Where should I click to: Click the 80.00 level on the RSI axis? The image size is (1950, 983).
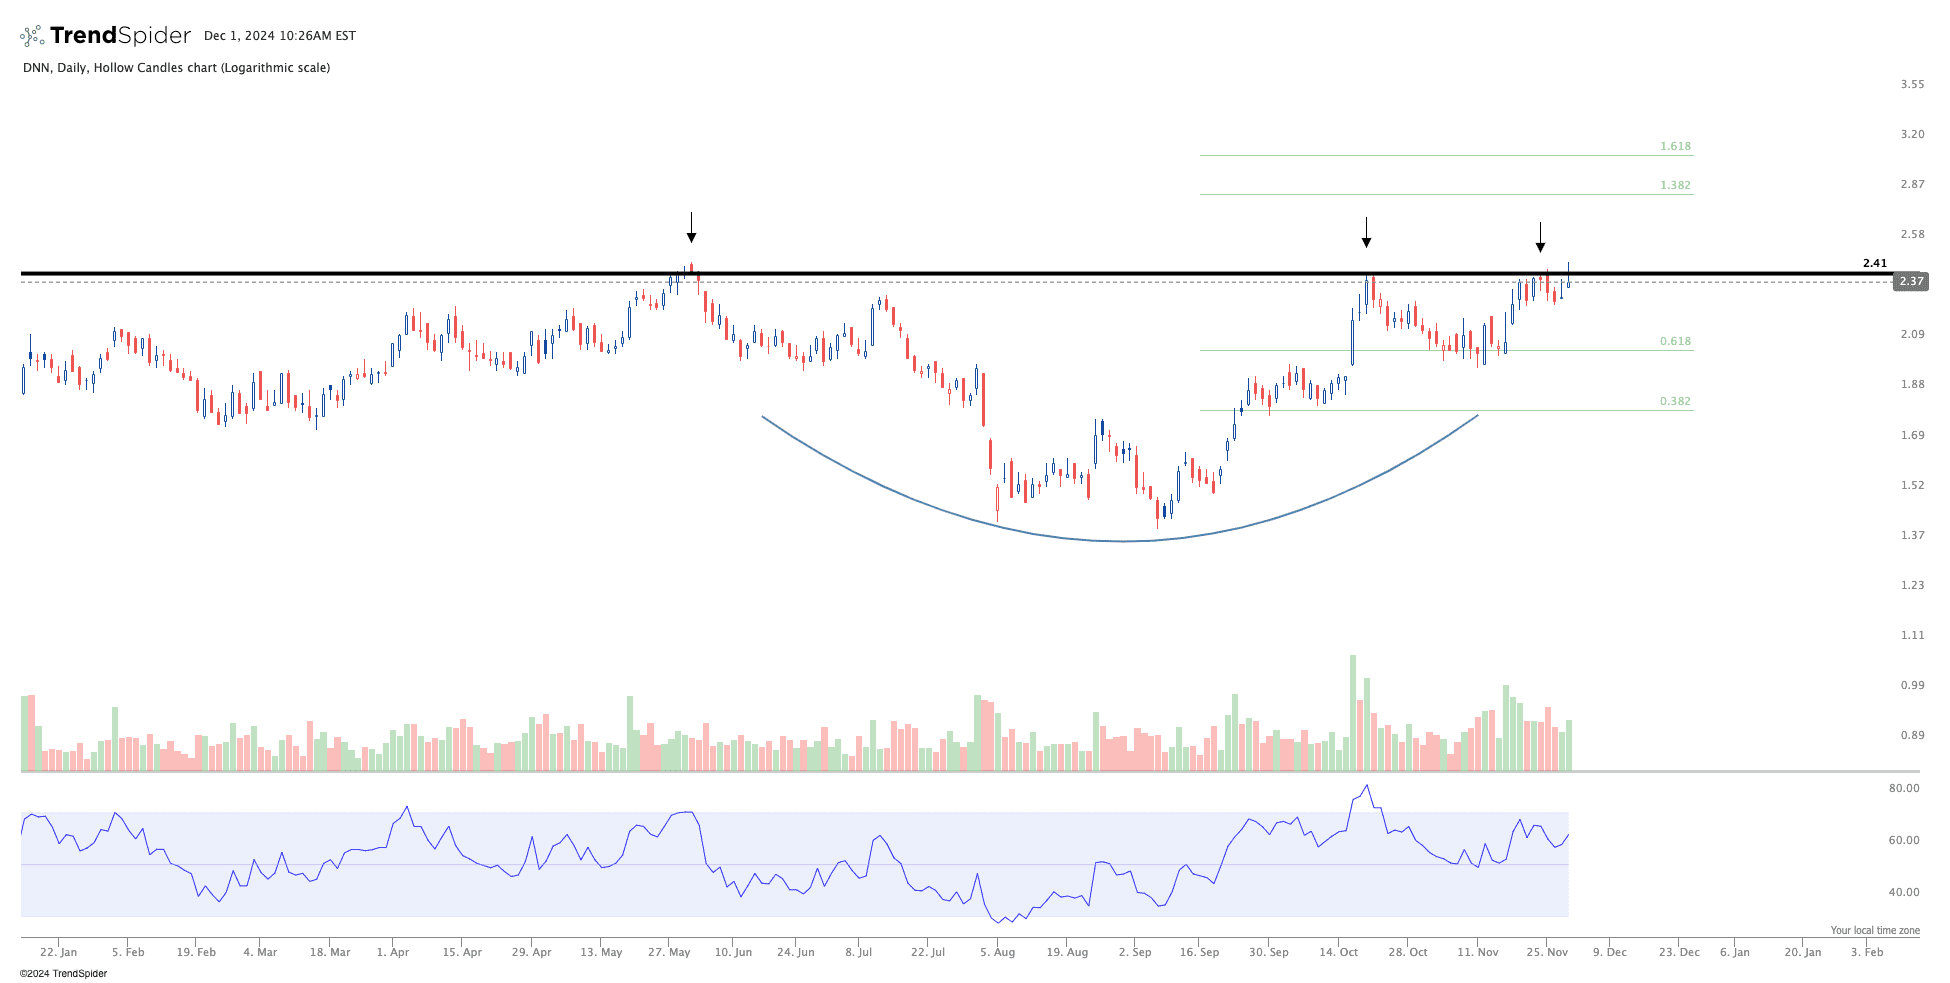[x=1903, y=789]
